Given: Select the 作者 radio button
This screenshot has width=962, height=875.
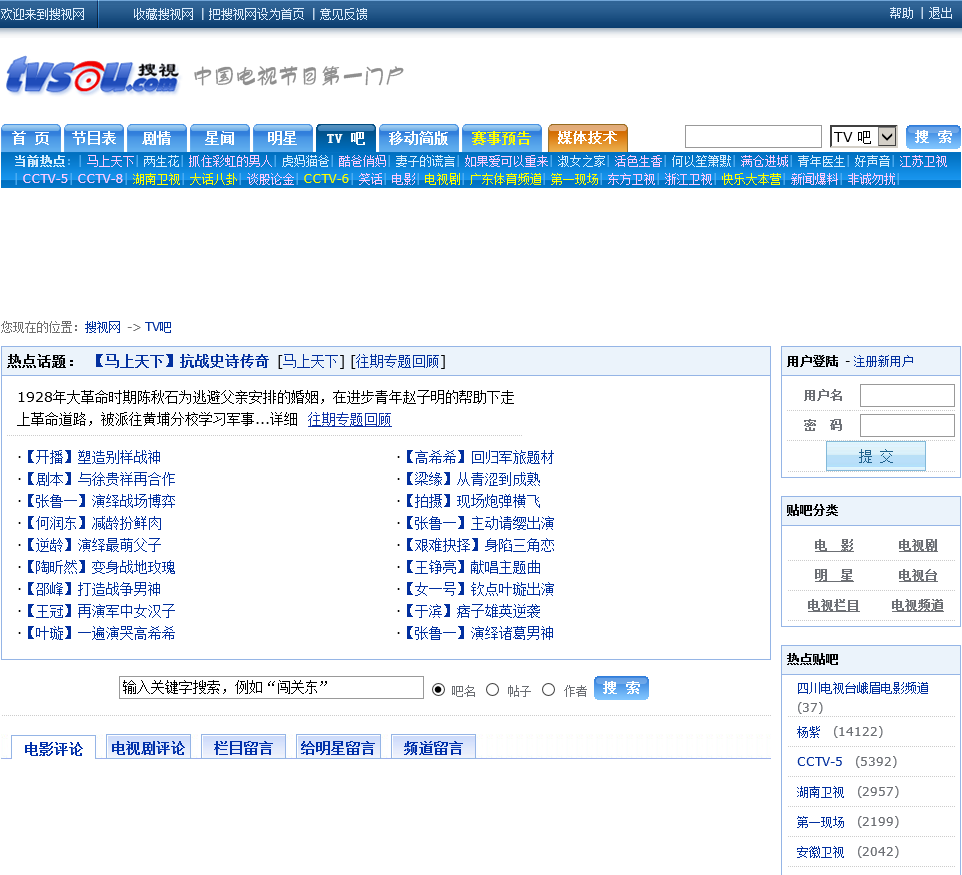Looking at the screenshot, I should [548, 690].
